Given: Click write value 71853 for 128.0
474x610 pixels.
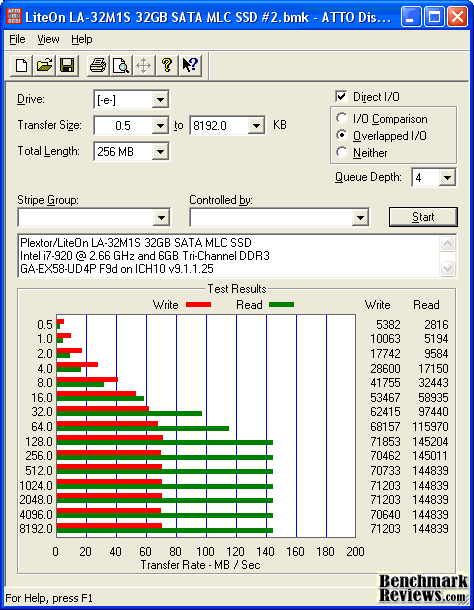Looking at the screenshot, I should point(385,442).
